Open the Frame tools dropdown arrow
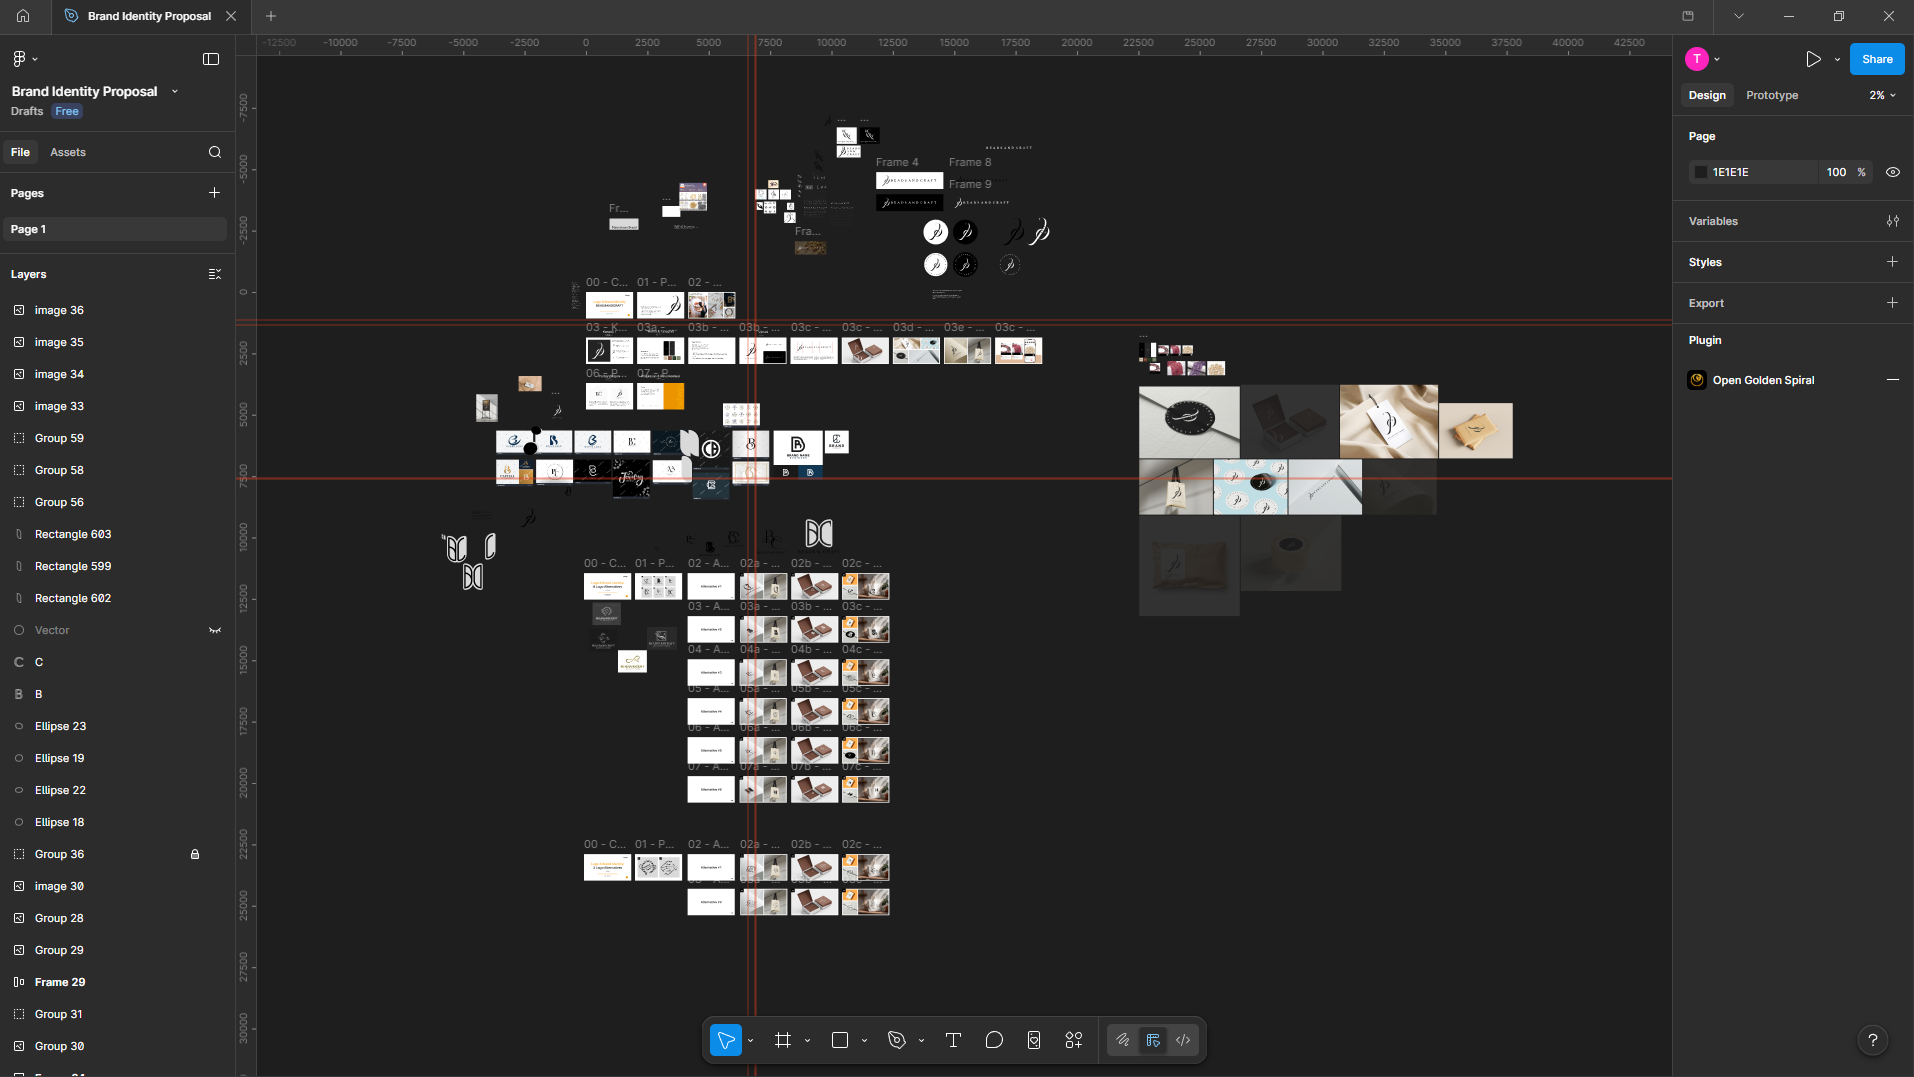 pyautogui.click(x=807, y=1041)
